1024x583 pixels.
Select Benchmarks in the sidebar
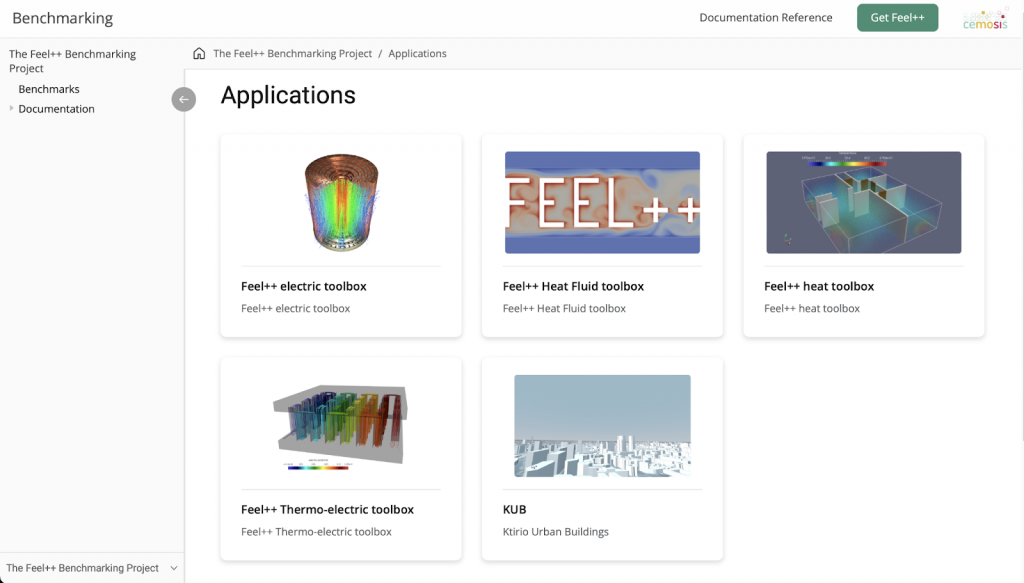49,89
